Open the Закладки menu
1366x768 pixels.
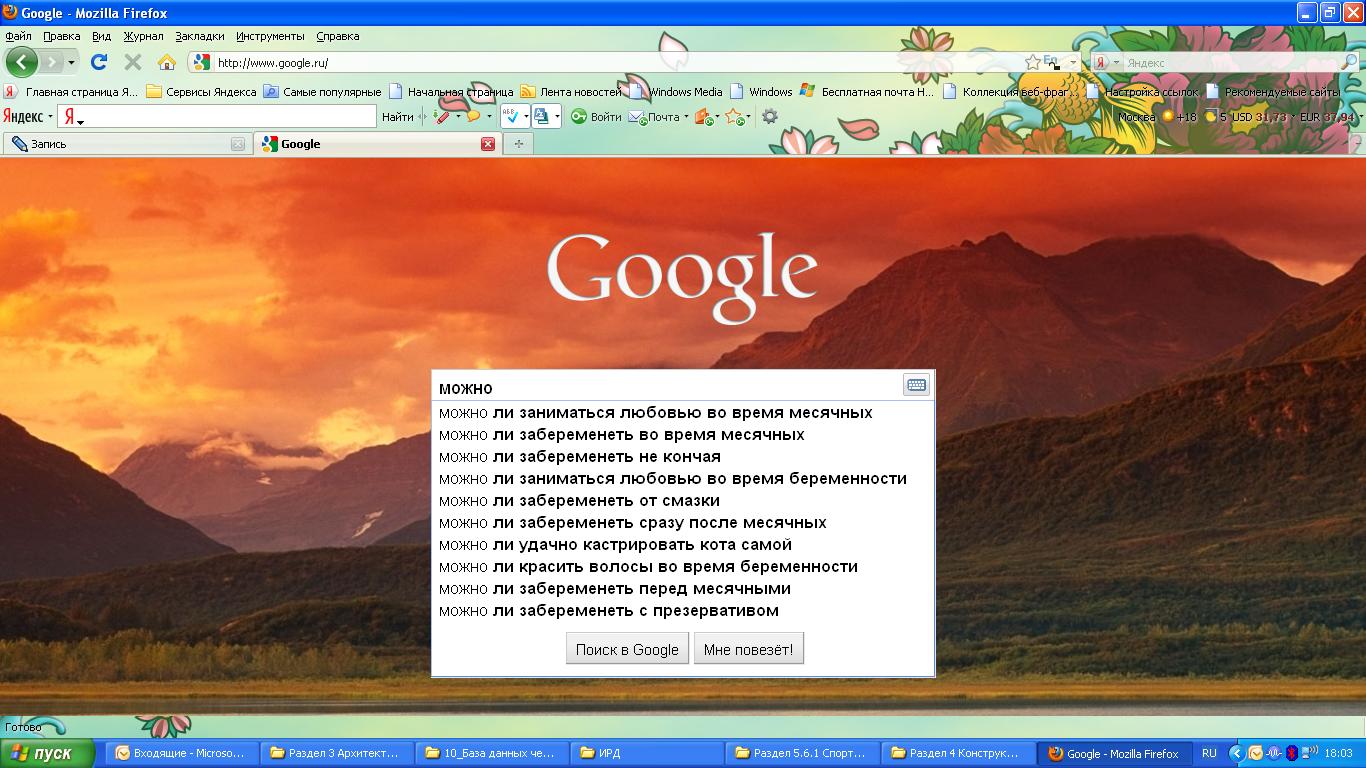(x=200, y=36)
